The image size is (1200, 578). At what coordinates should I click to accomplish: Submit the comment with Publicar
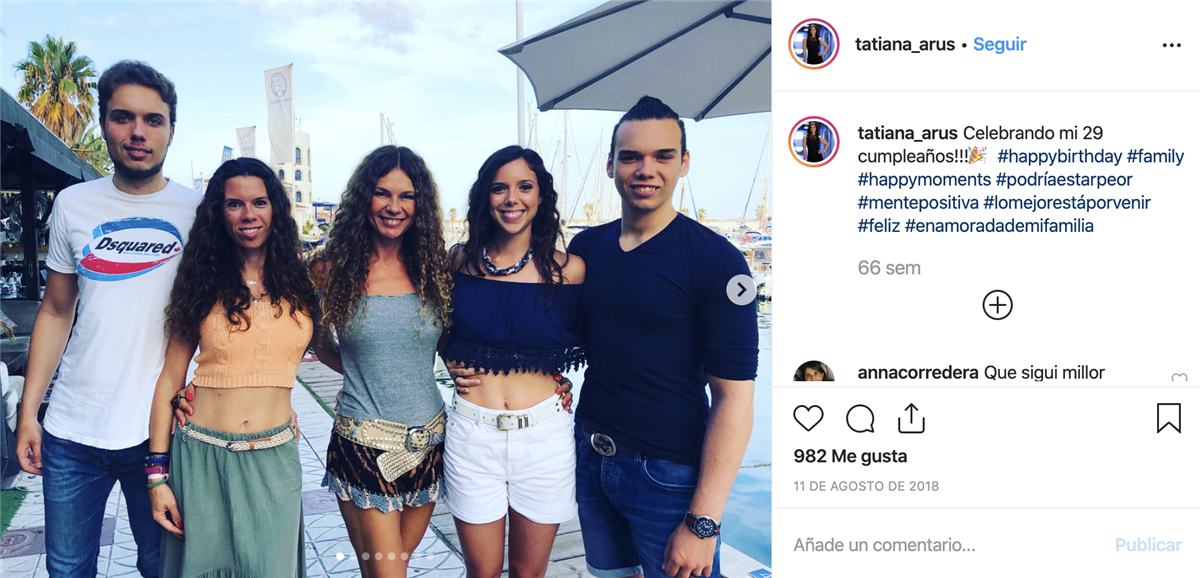click(x=1148, y=545)
